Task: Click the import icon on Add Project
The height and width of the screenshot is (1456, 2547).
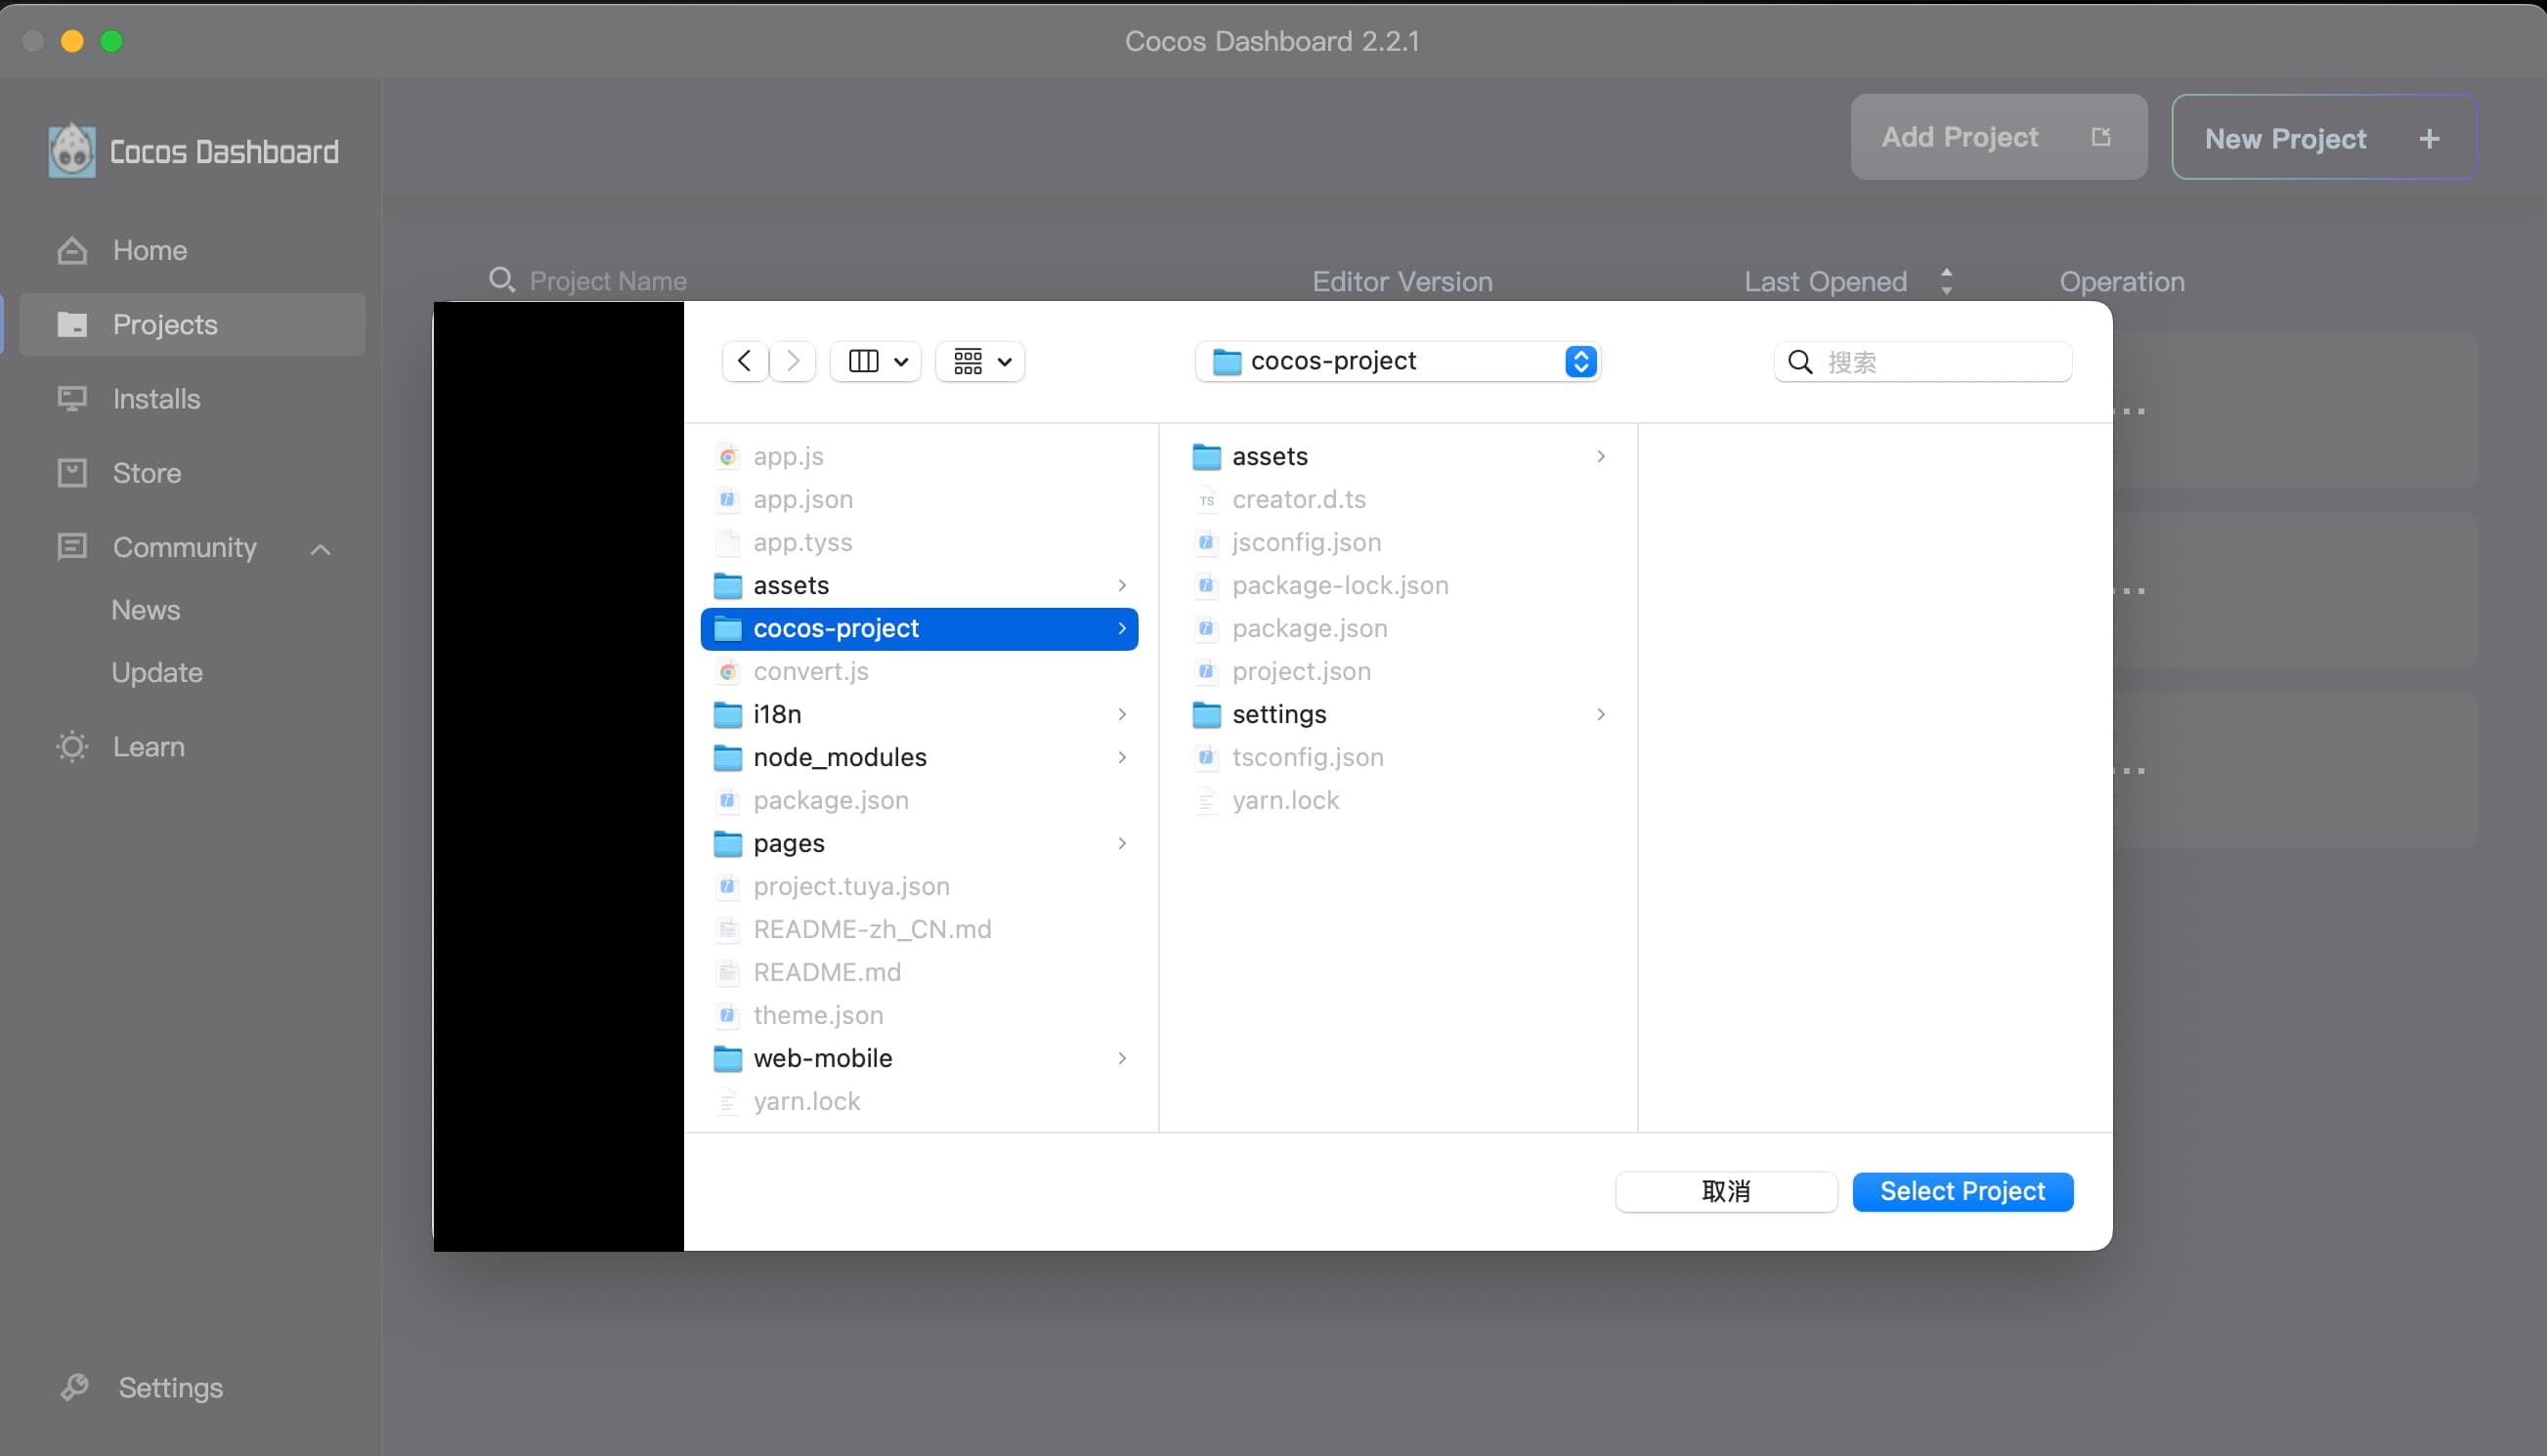Action: tap(2100, 137)
